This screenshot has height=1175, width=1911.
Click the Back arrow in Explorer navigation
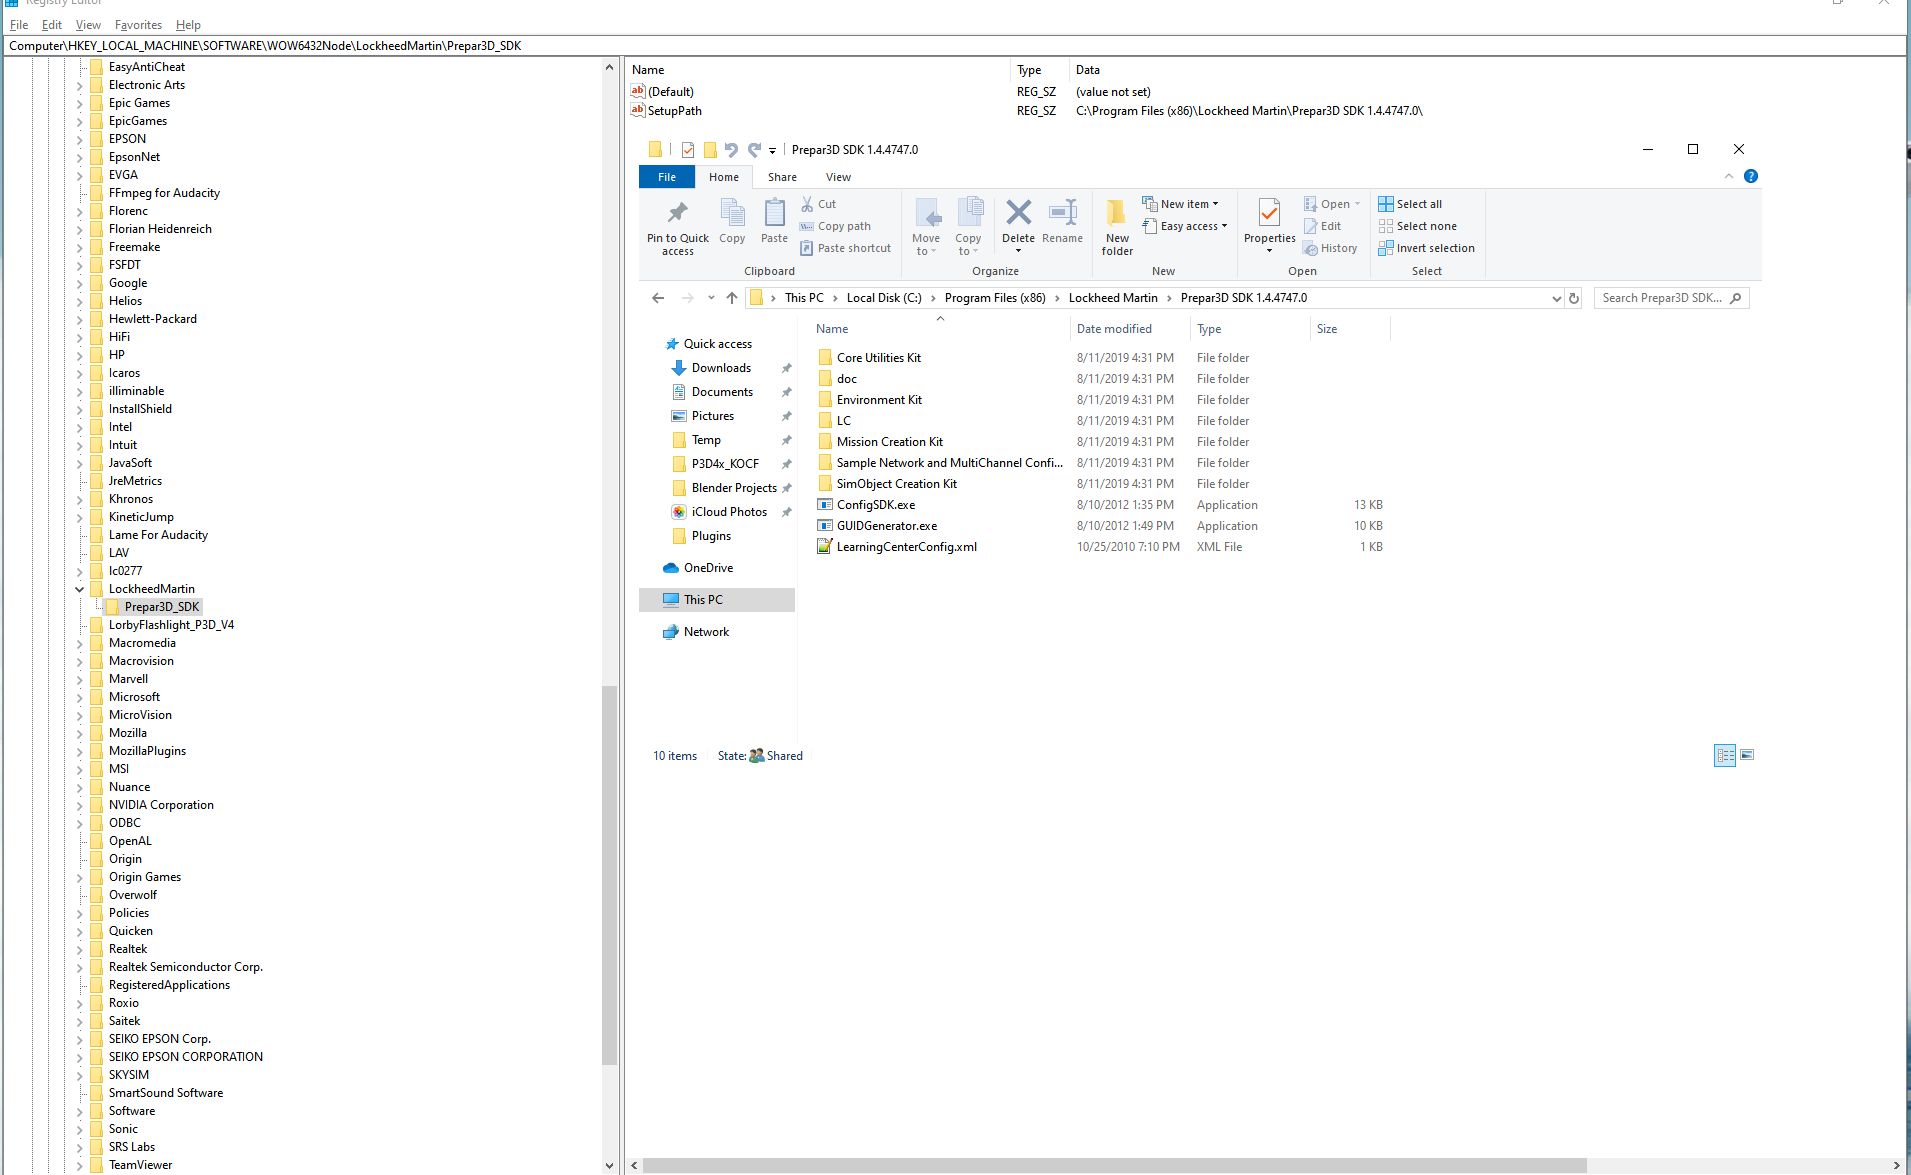pyautogui.click(x=657, y=298)
